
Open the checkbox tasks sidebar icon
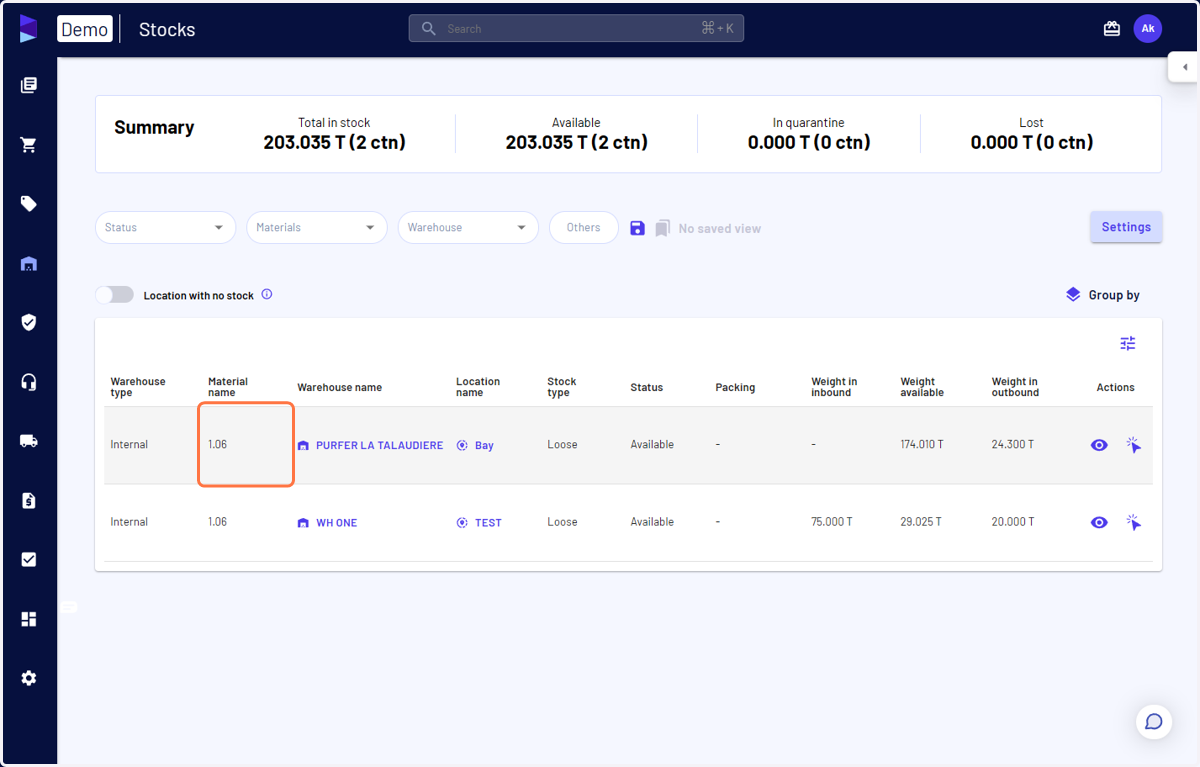29,559
